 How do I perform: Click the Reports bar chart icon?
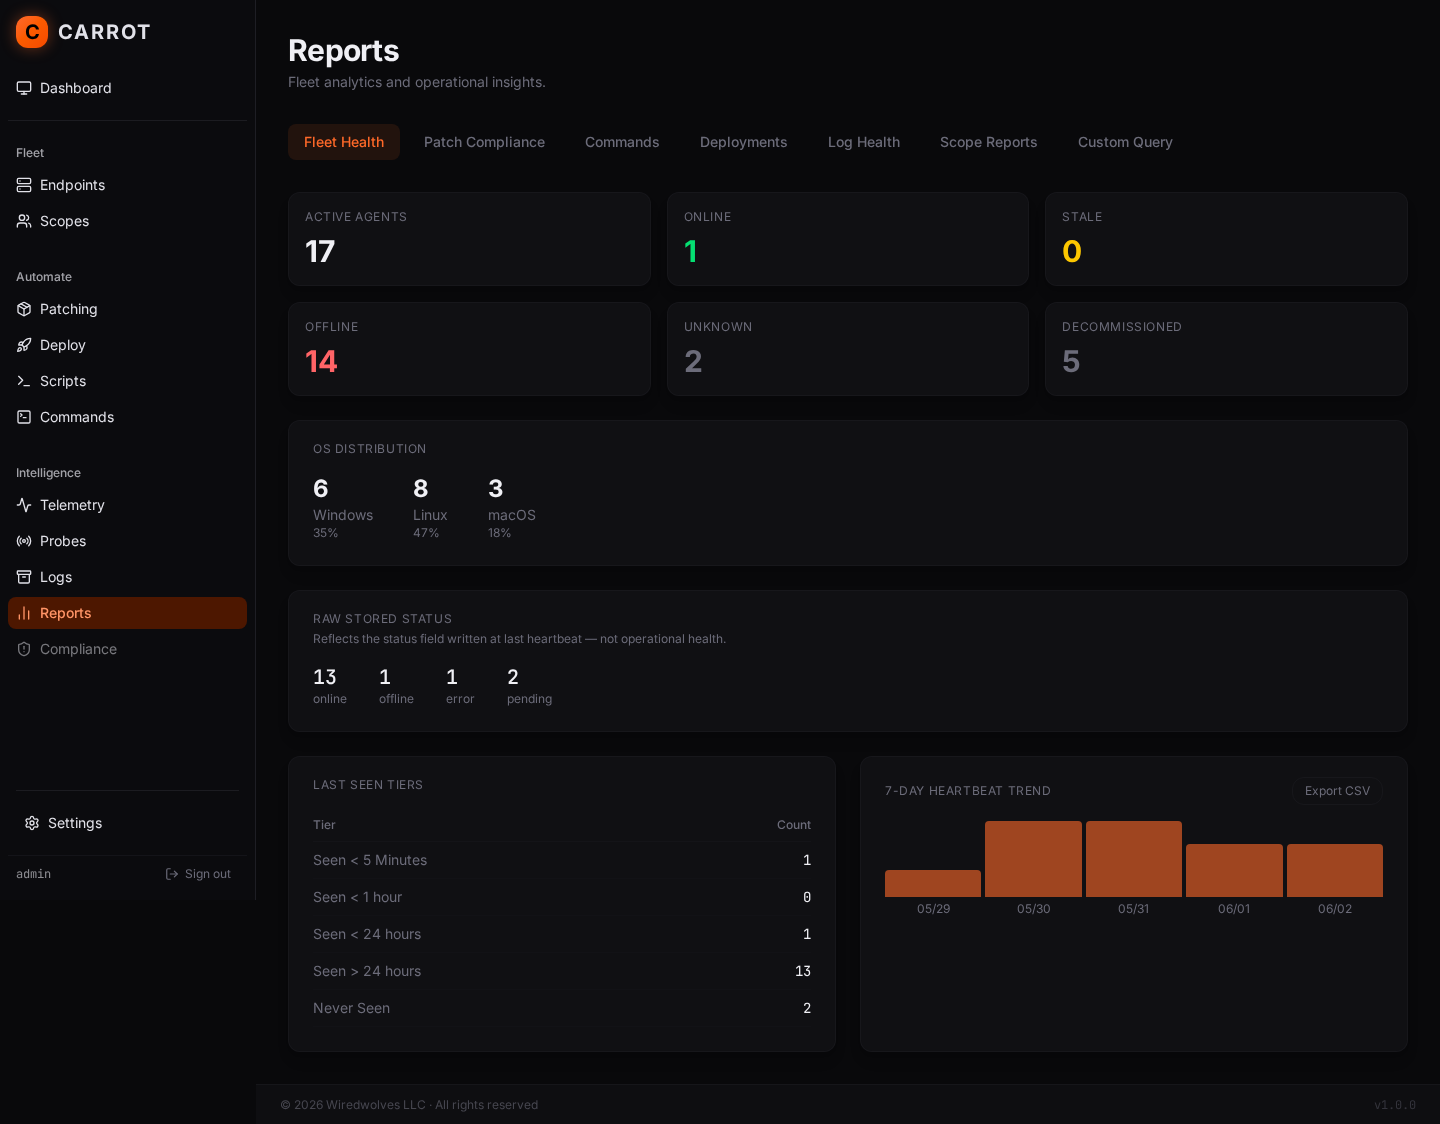24,613
